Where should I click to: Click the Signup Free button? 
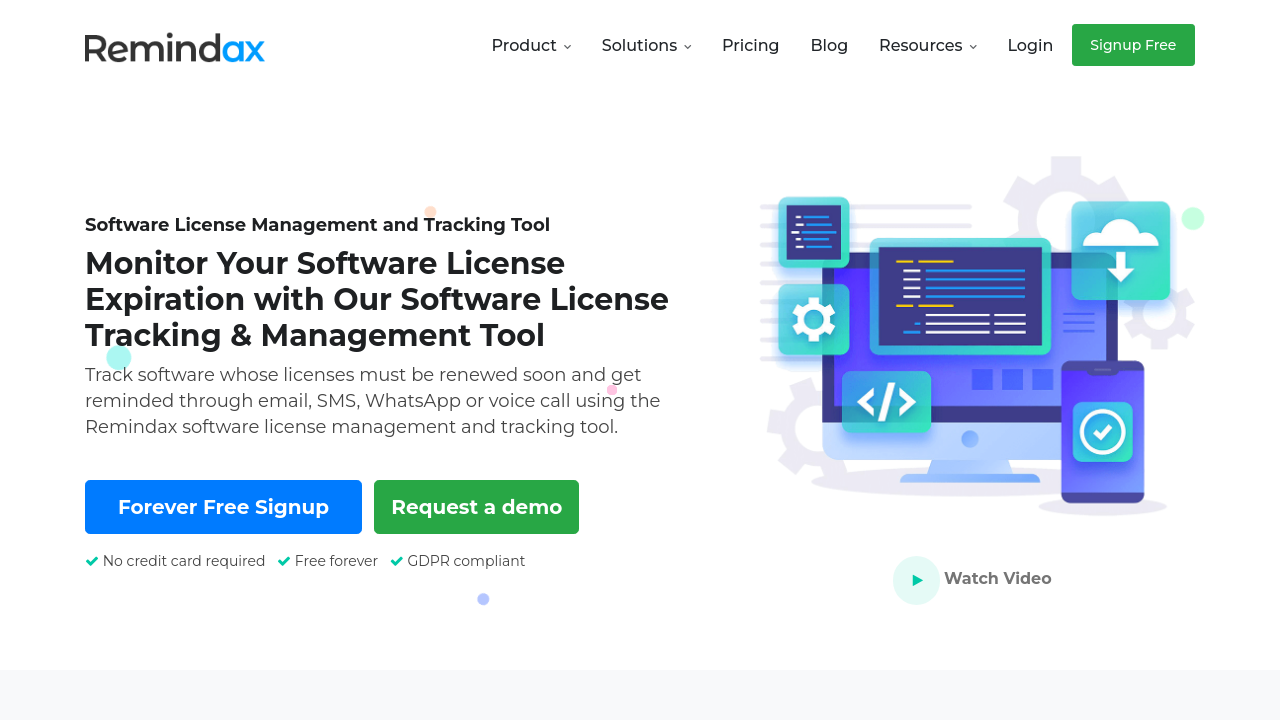coord(1133,45)
